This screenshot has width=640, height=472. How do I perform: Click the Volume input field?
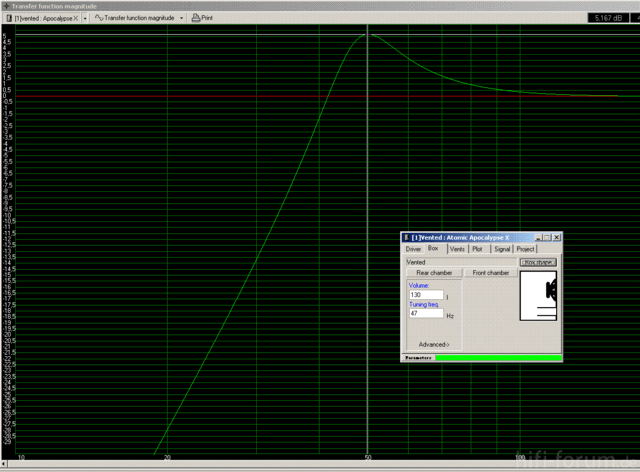424,295
